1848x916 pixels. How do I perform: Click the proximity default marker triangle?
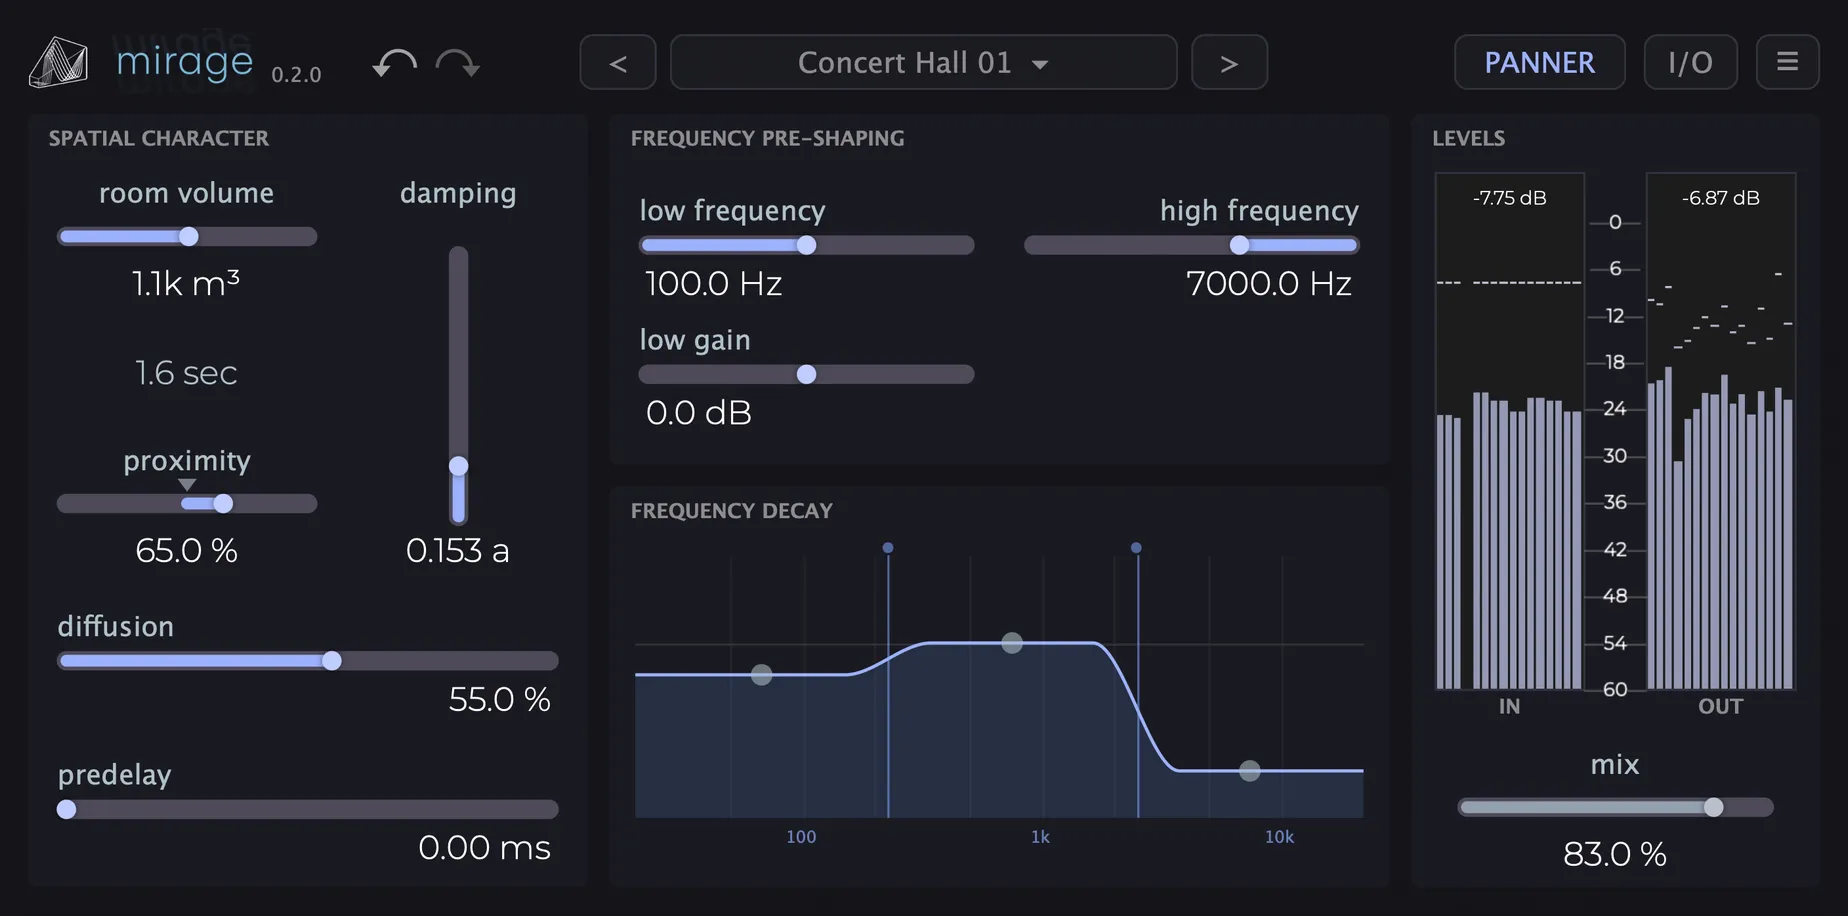coord(187,484)
